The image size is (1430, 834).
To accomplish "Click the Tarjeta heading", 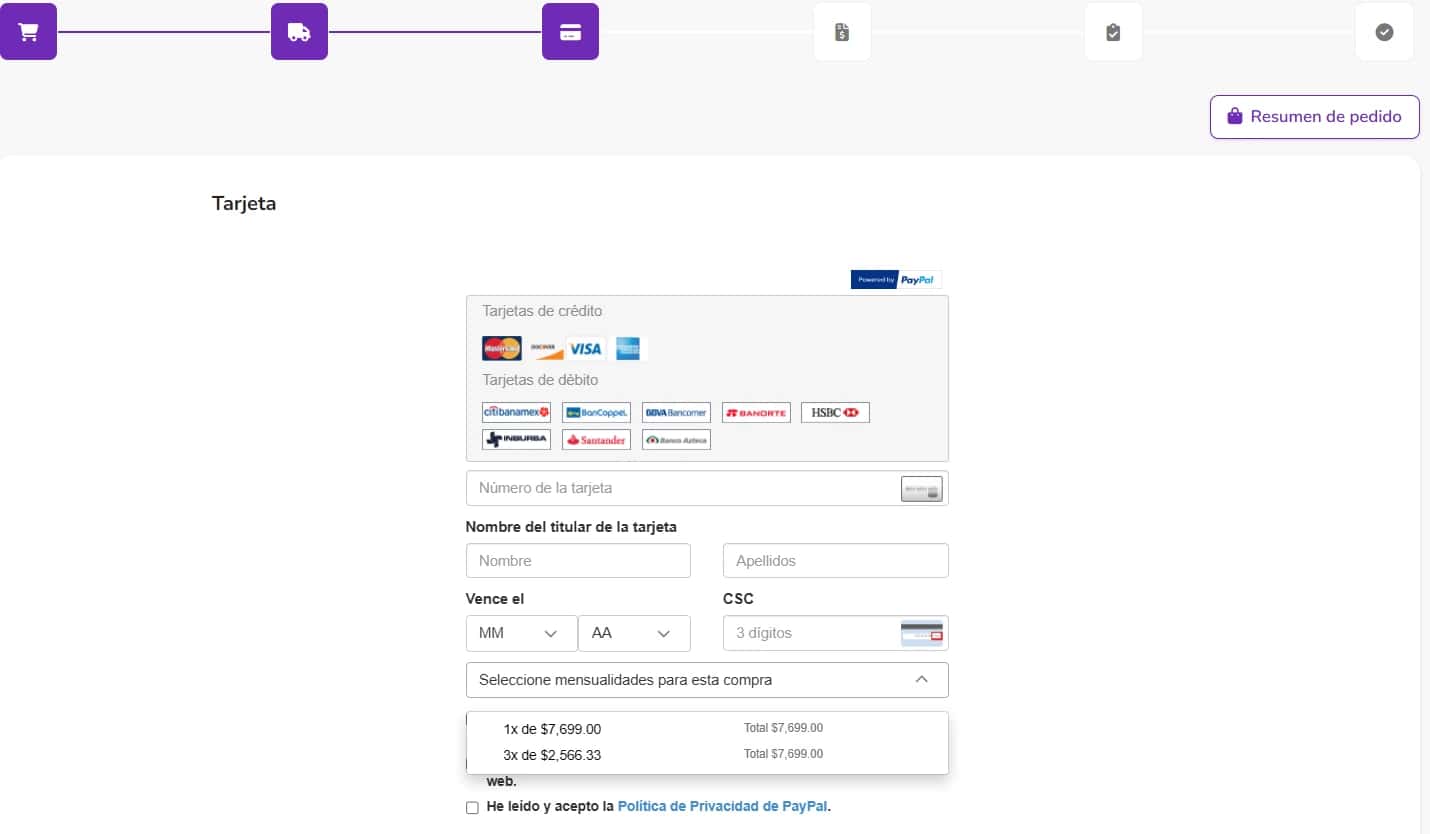I will coord(244,204).
